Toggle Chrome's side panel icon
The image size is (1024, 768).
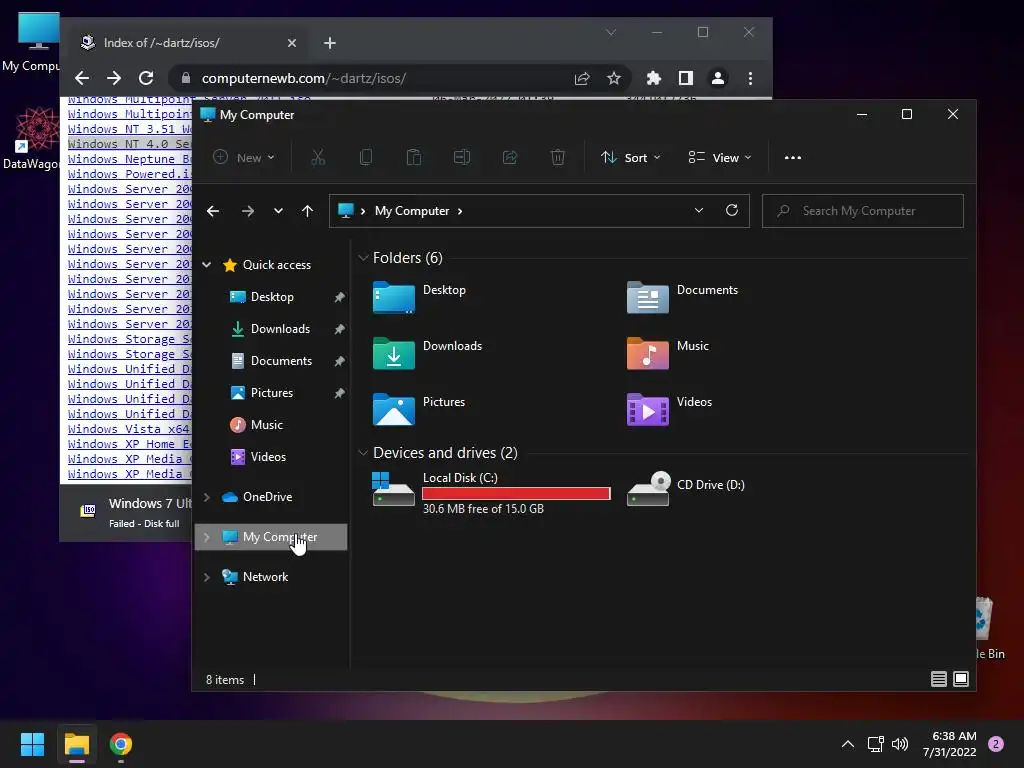point(686,78)
